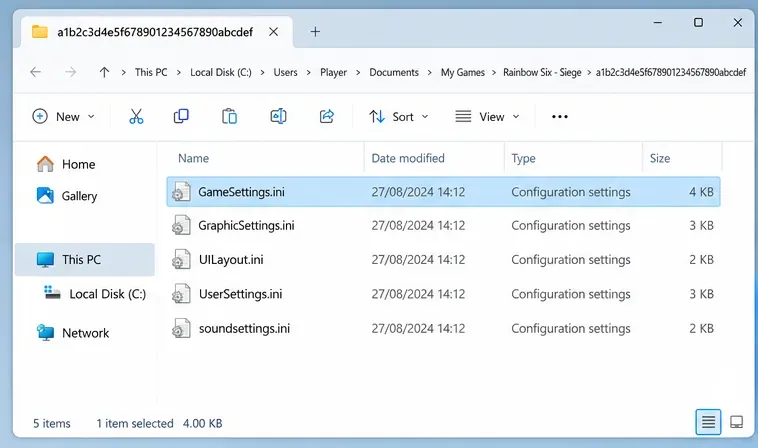
Task: Click date modified of UILayout.ini row
Action: 418,260
